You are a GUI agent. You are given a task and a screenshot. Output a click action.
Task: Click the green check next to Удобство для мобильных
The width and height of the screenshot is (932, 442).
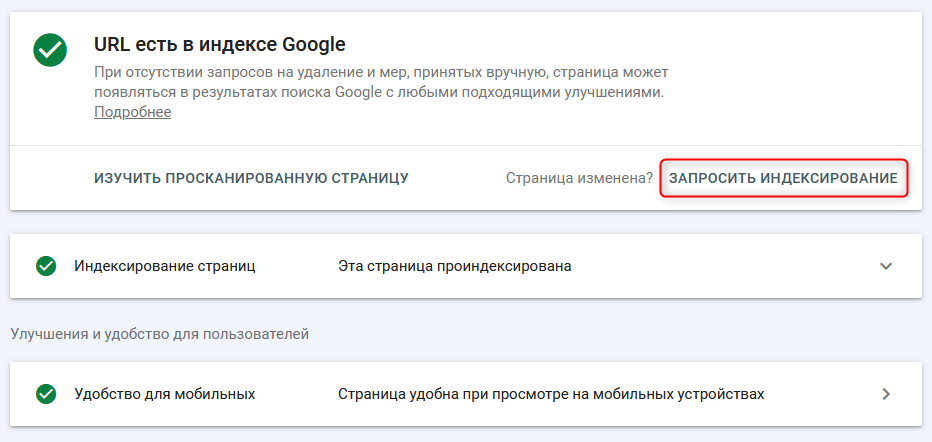point(45,394)
